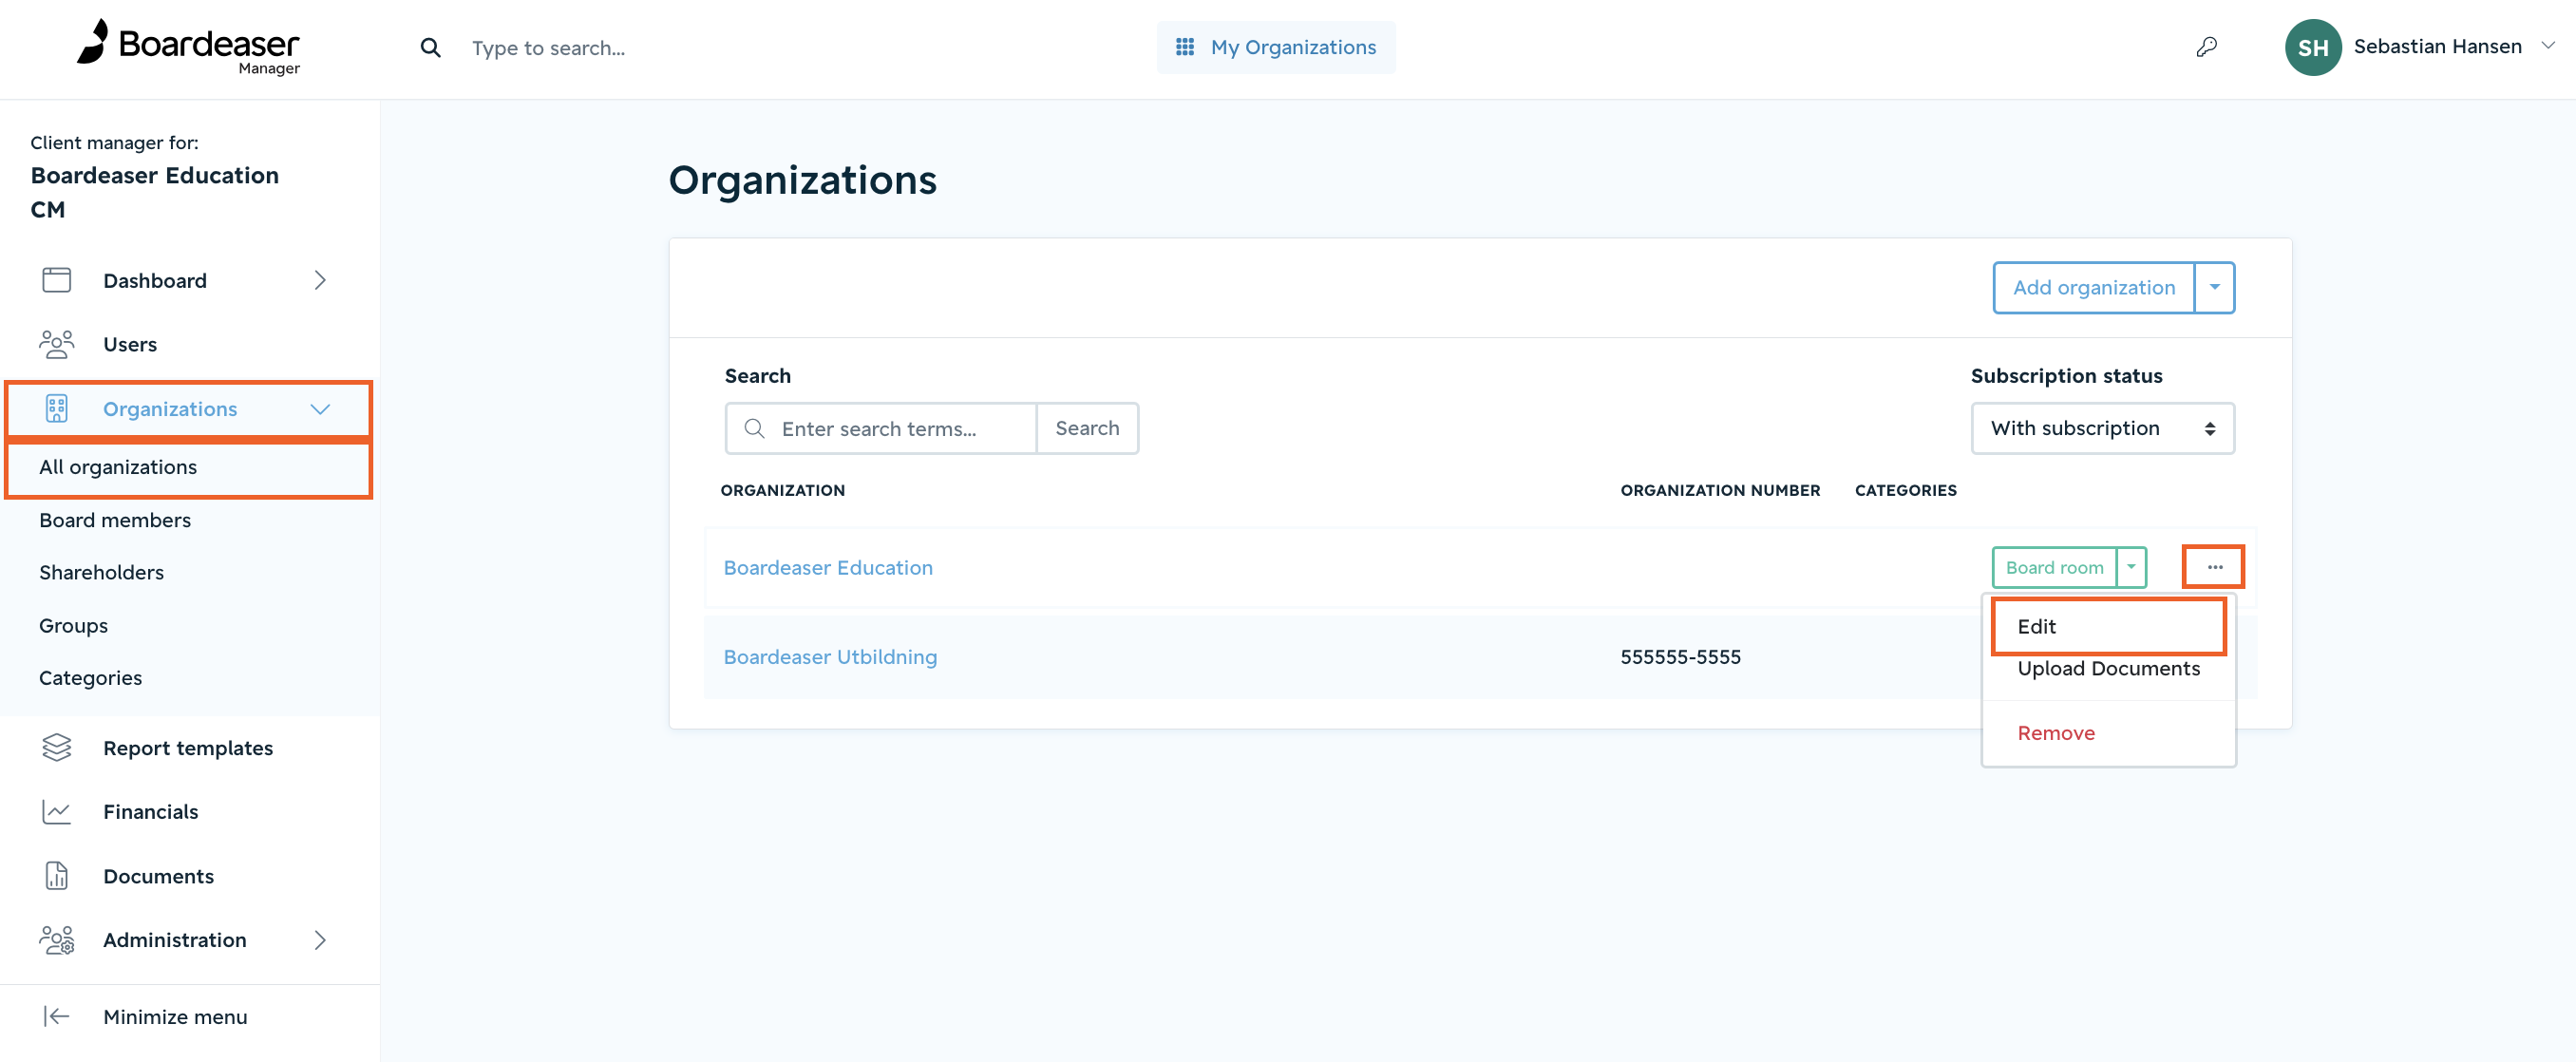Collapse the Organizations submenu chevron
2576x1062 pixels.
coord(320,409)
